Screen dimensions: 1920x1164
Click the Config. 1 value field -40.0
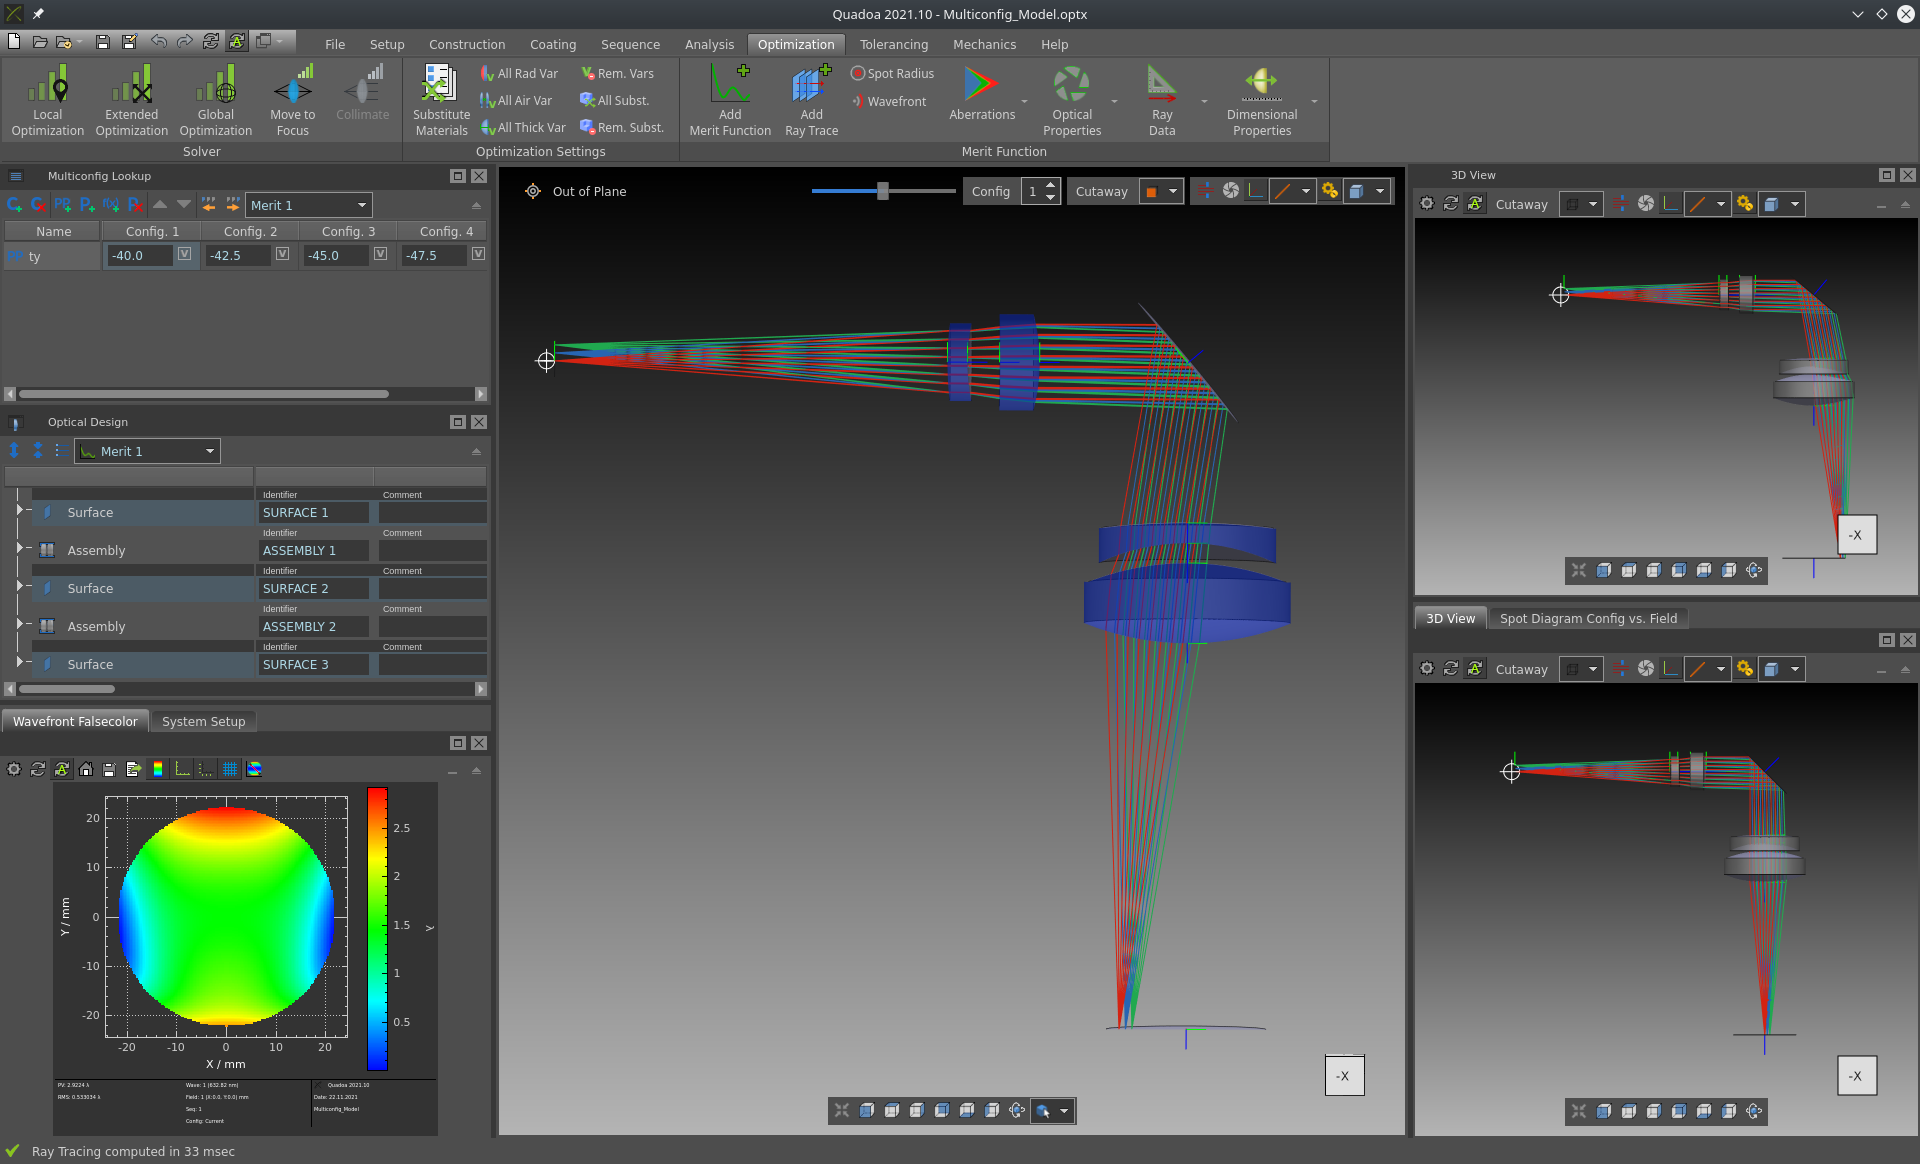tap(139, 255)
